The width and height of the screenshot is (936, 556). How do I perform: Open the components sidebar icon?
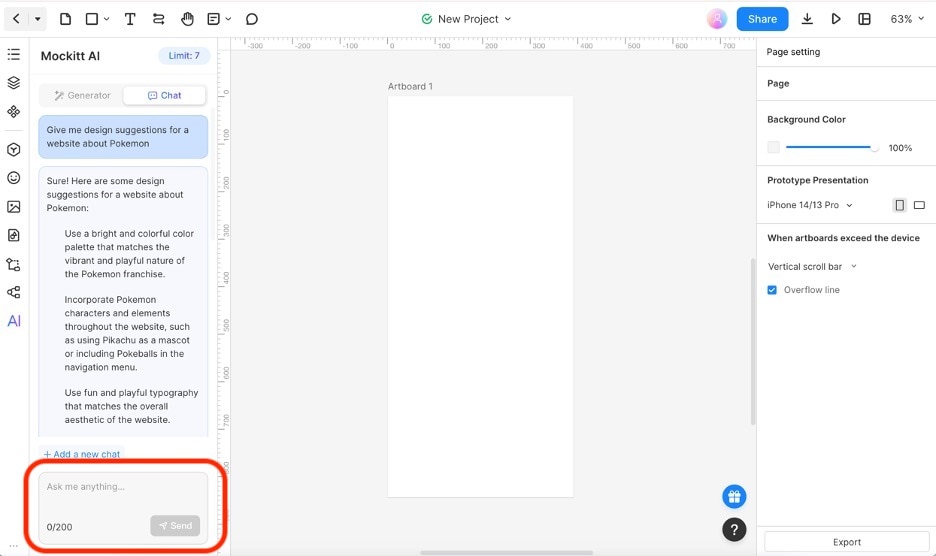click(x=14, y=112)
